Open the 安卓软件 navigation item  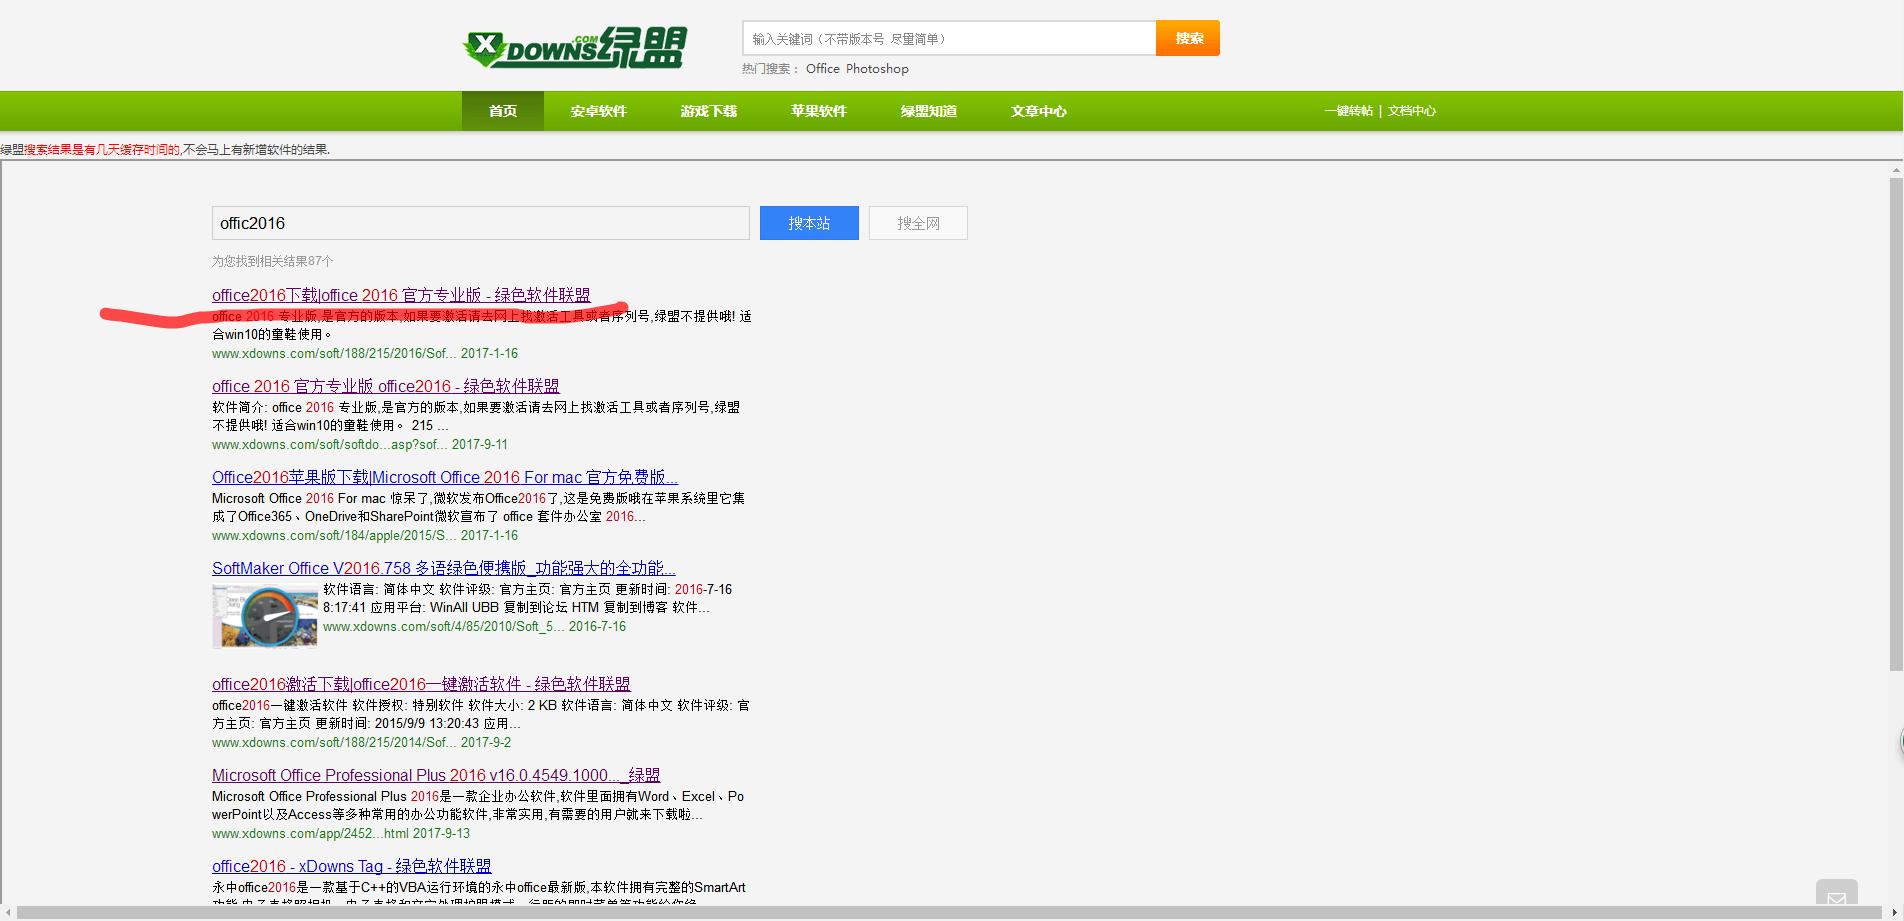[598, 111]
